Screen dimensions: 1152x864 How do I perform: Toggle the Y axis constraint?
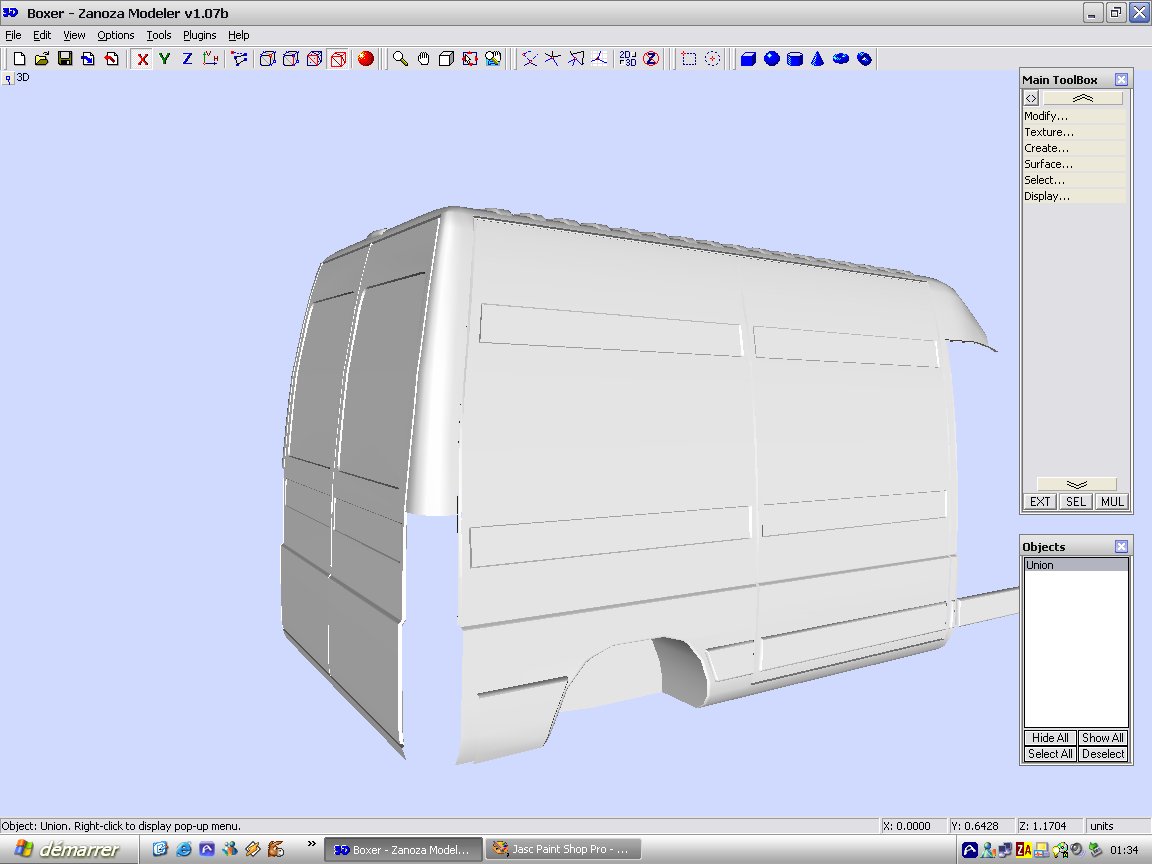coord(165,59)
